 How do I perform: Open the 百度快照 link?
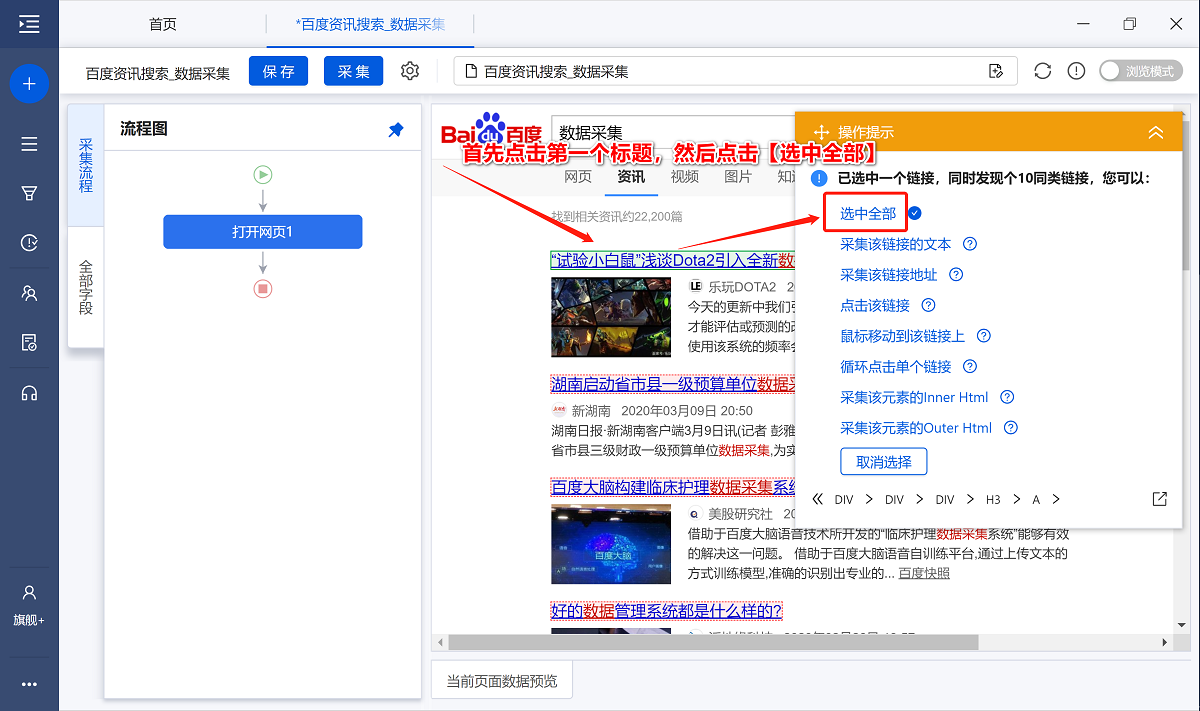tap(924, 573)
